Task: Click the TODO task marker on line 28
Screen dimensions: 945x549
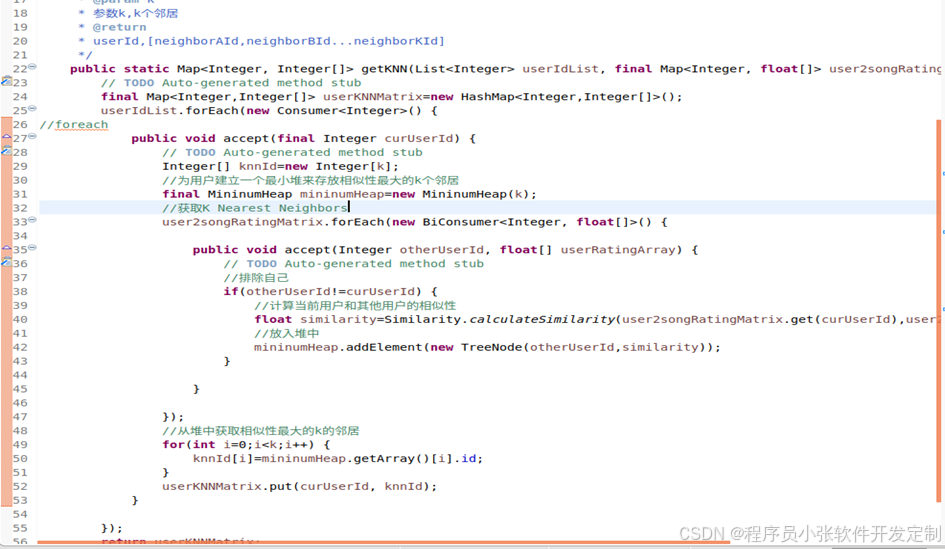Action: [6, 151]
